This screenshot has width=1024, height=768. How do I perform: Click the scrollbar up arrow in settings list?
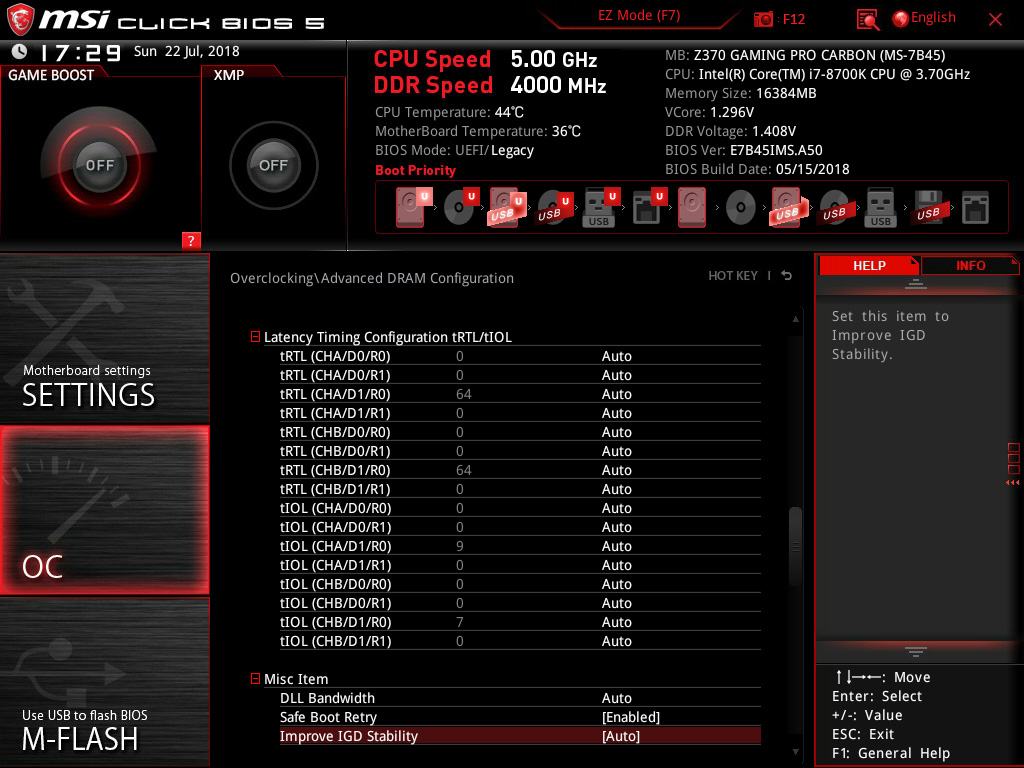pyautogui.click(x=795, y=319)
